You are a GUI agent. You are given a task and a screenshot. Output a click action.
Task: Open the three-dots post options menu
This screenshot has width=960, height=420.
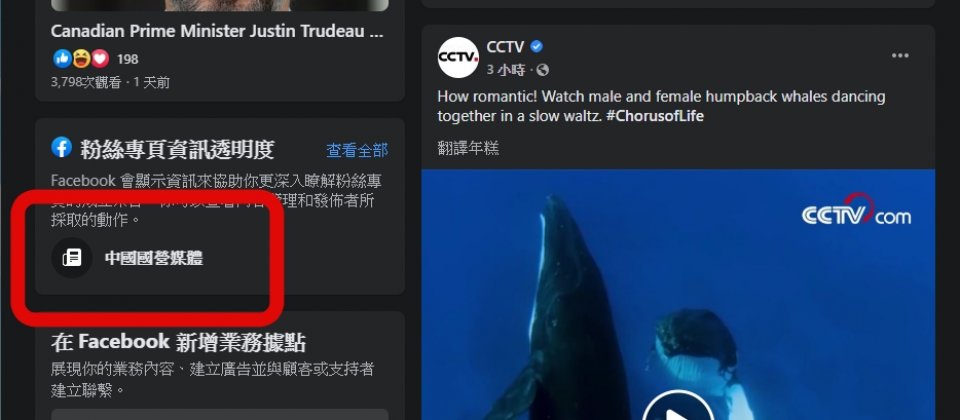[900, 56]
